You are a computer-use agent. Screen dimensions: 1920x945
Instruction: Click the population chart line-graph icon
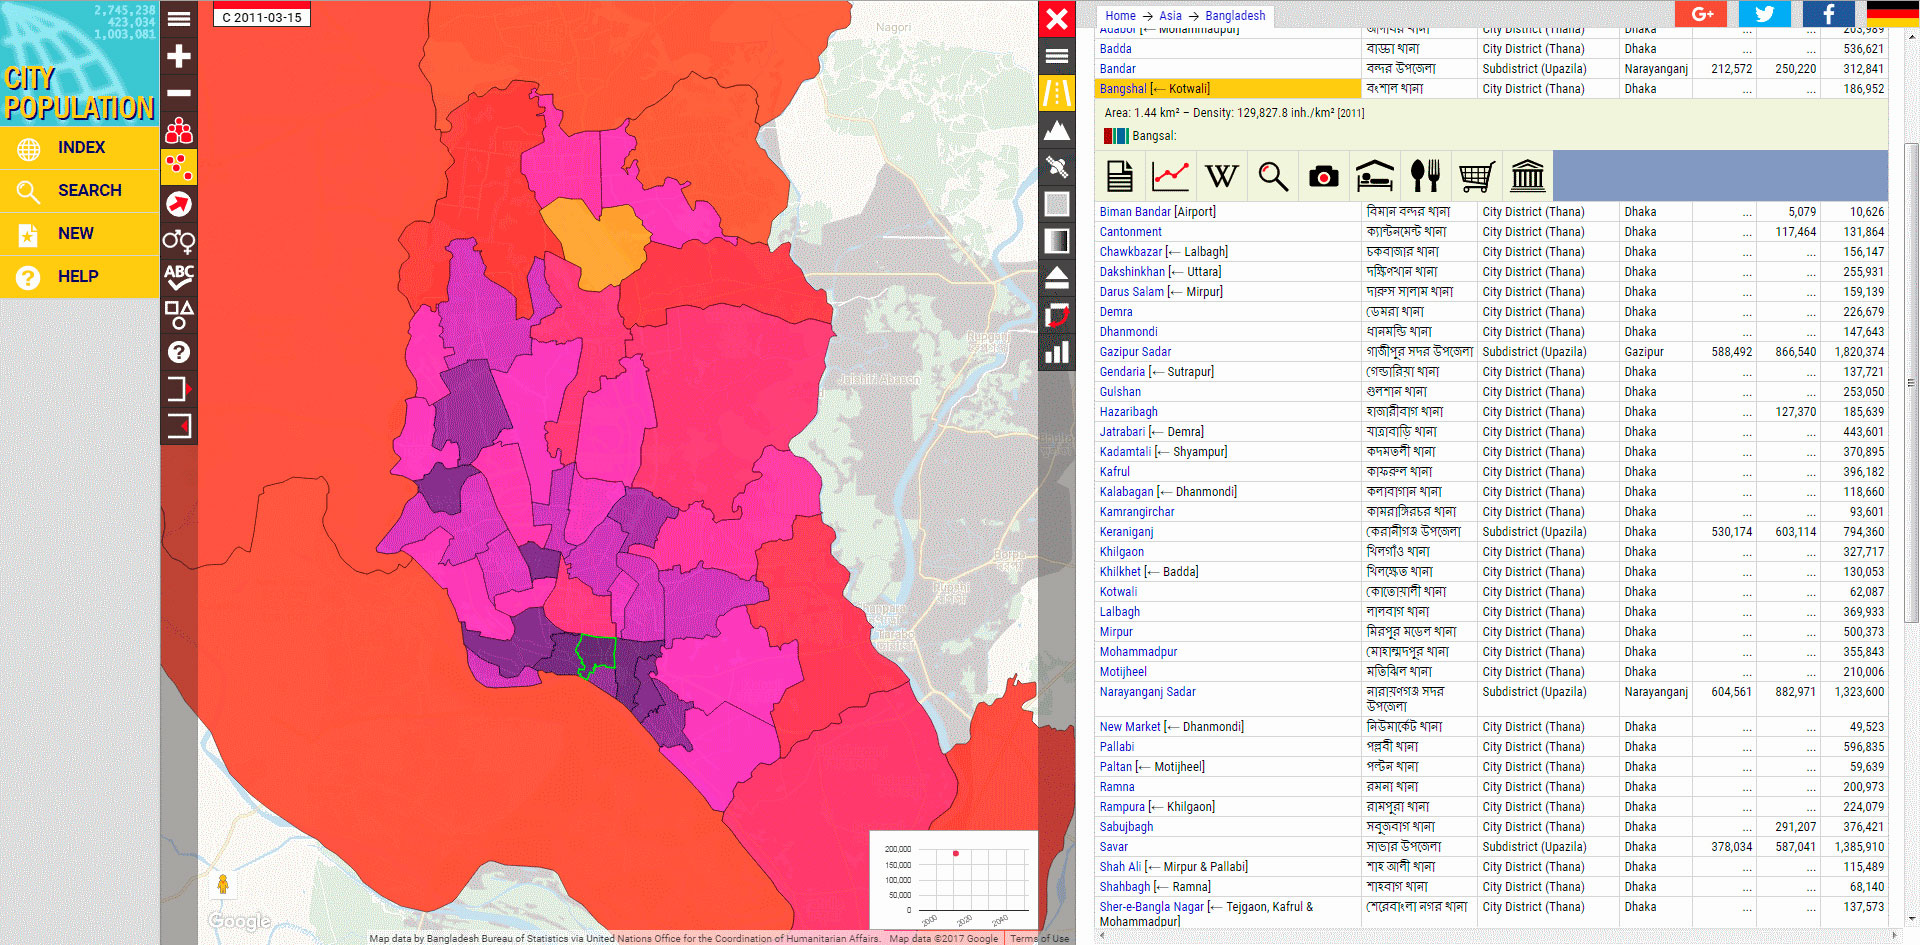pos(1170,176)
